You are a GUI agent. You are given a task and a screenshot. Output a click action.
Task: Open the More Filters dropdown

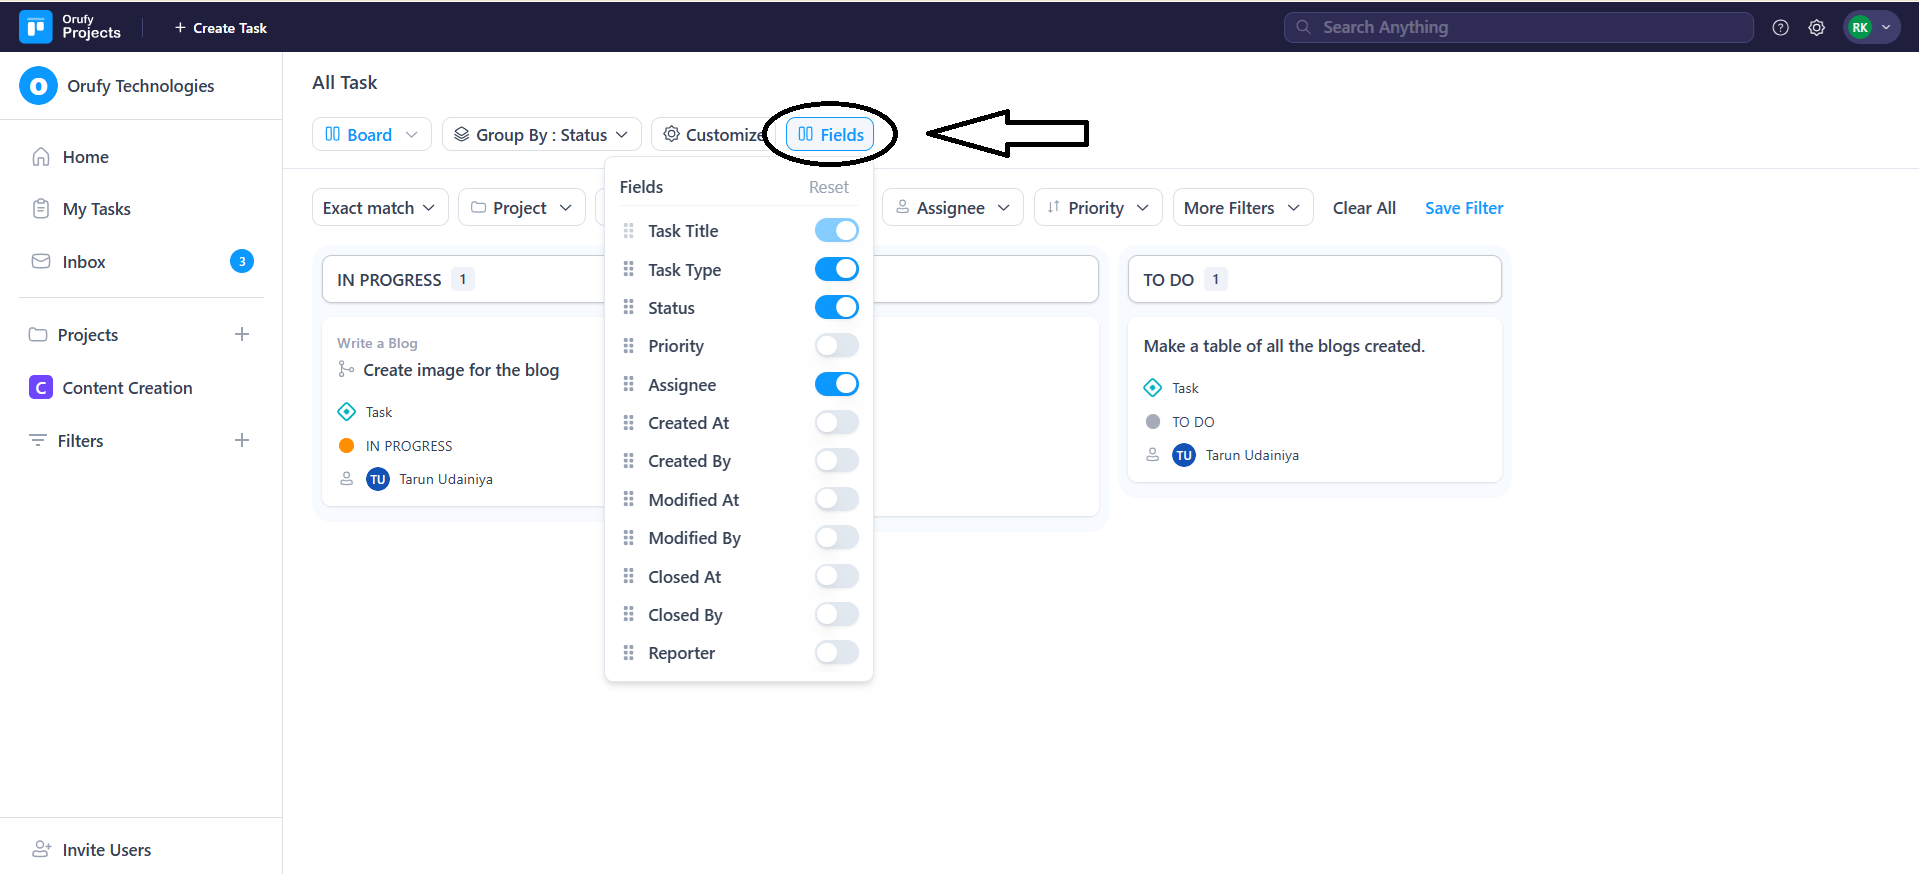click(x=1241, y=208)
